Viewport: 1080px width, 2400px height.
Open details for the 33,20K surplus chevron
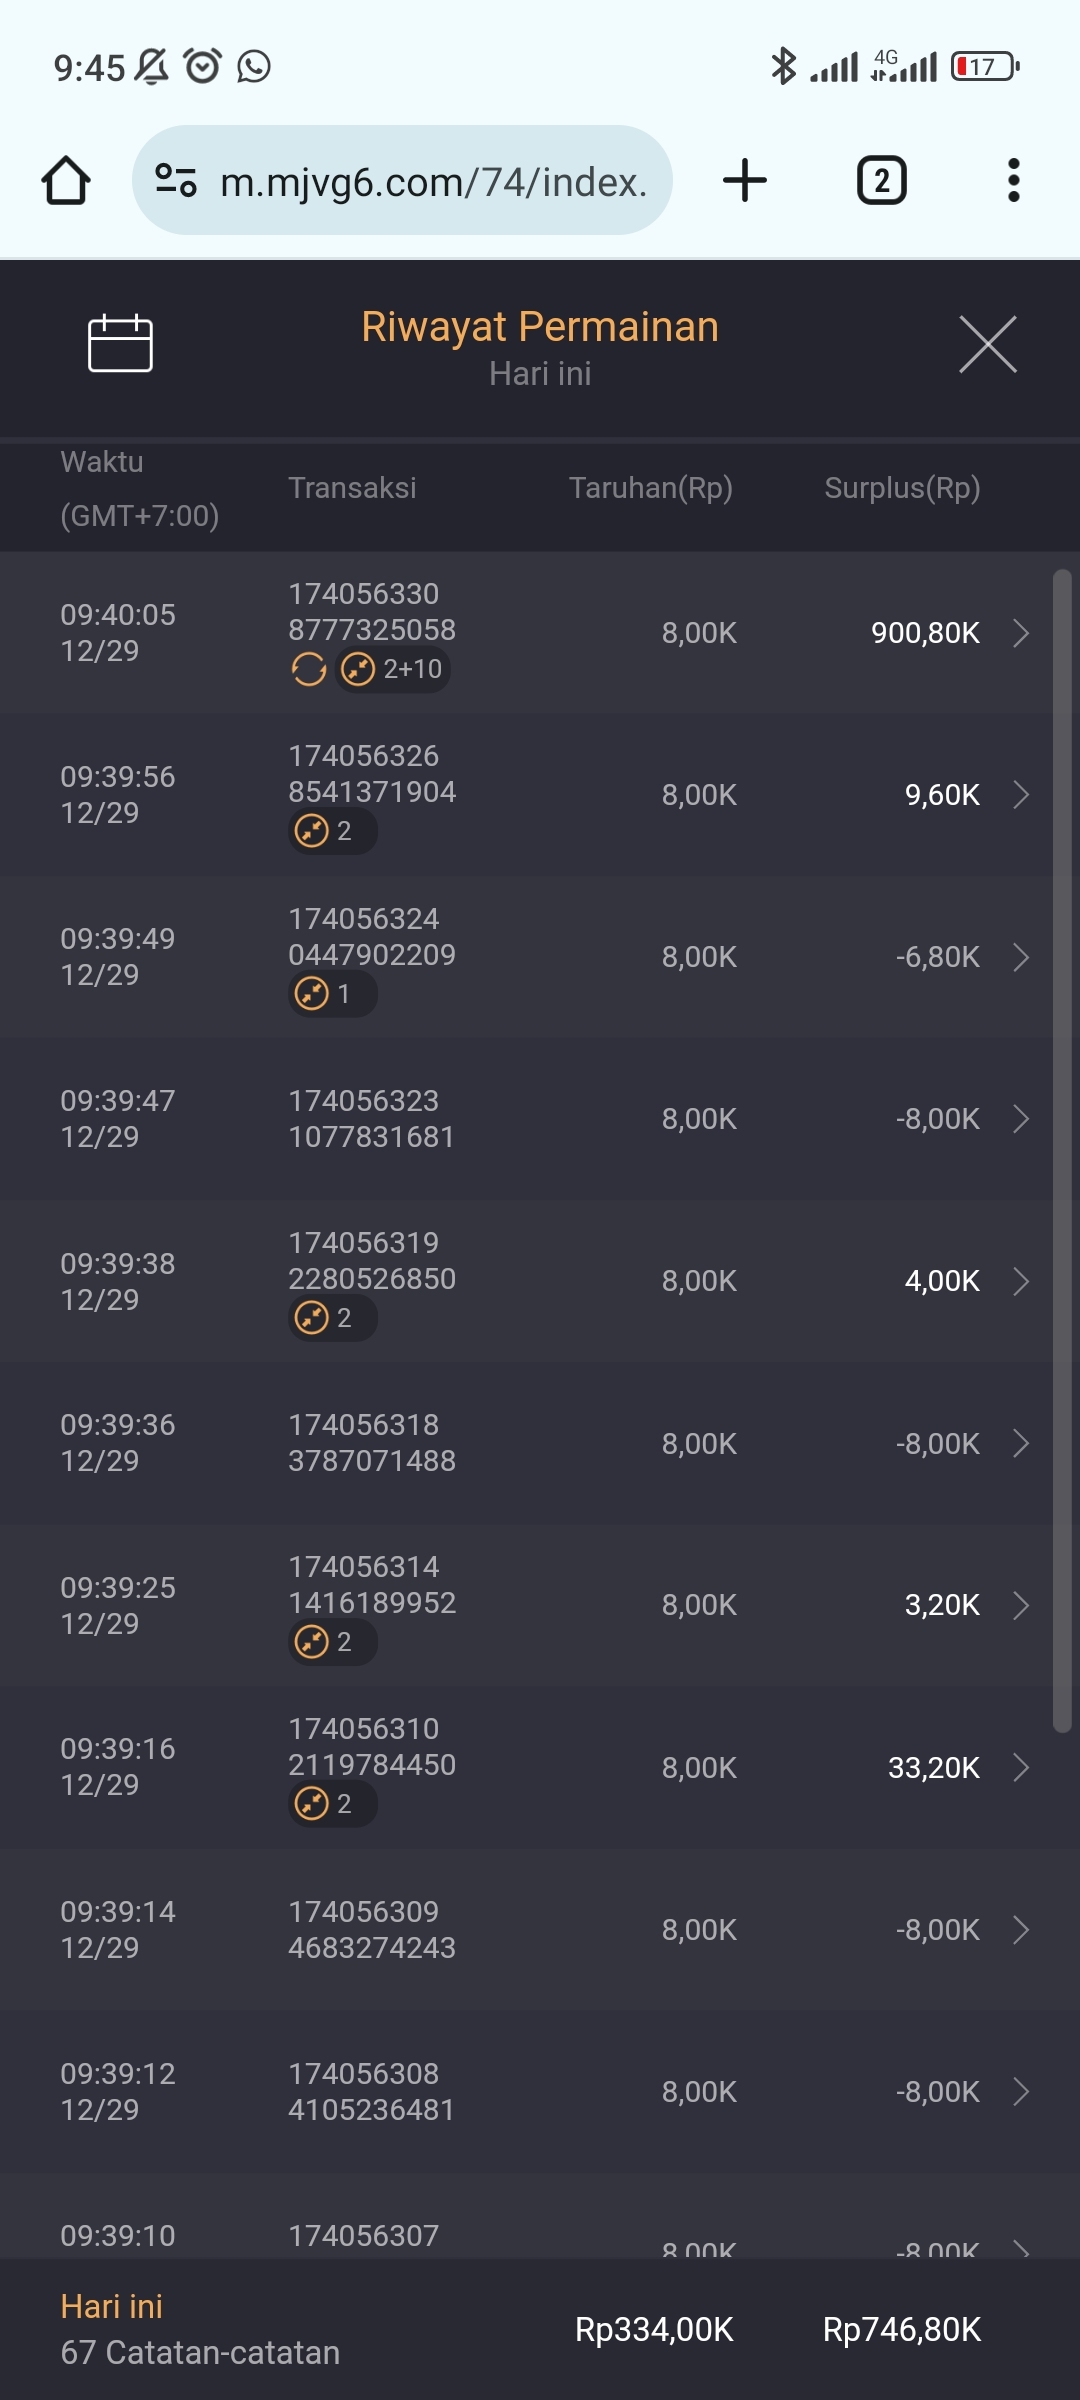[x=1020, y=1768]
